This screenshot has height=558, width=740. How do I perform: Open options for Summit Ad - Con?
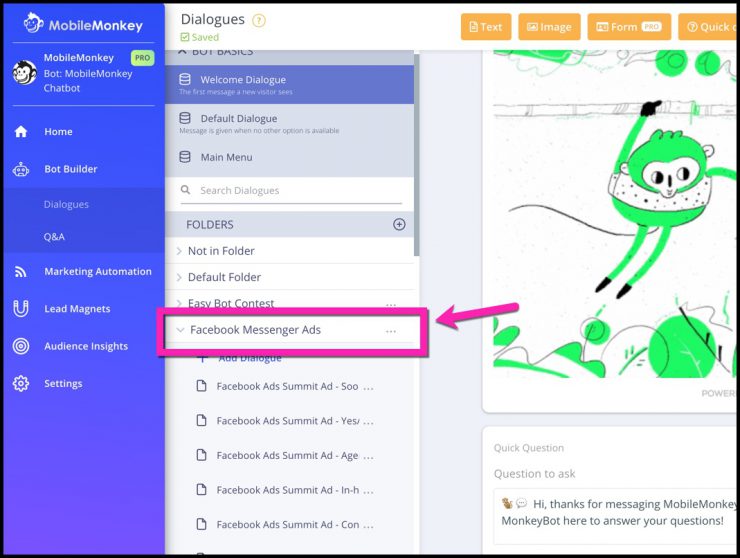click(369, 527)
